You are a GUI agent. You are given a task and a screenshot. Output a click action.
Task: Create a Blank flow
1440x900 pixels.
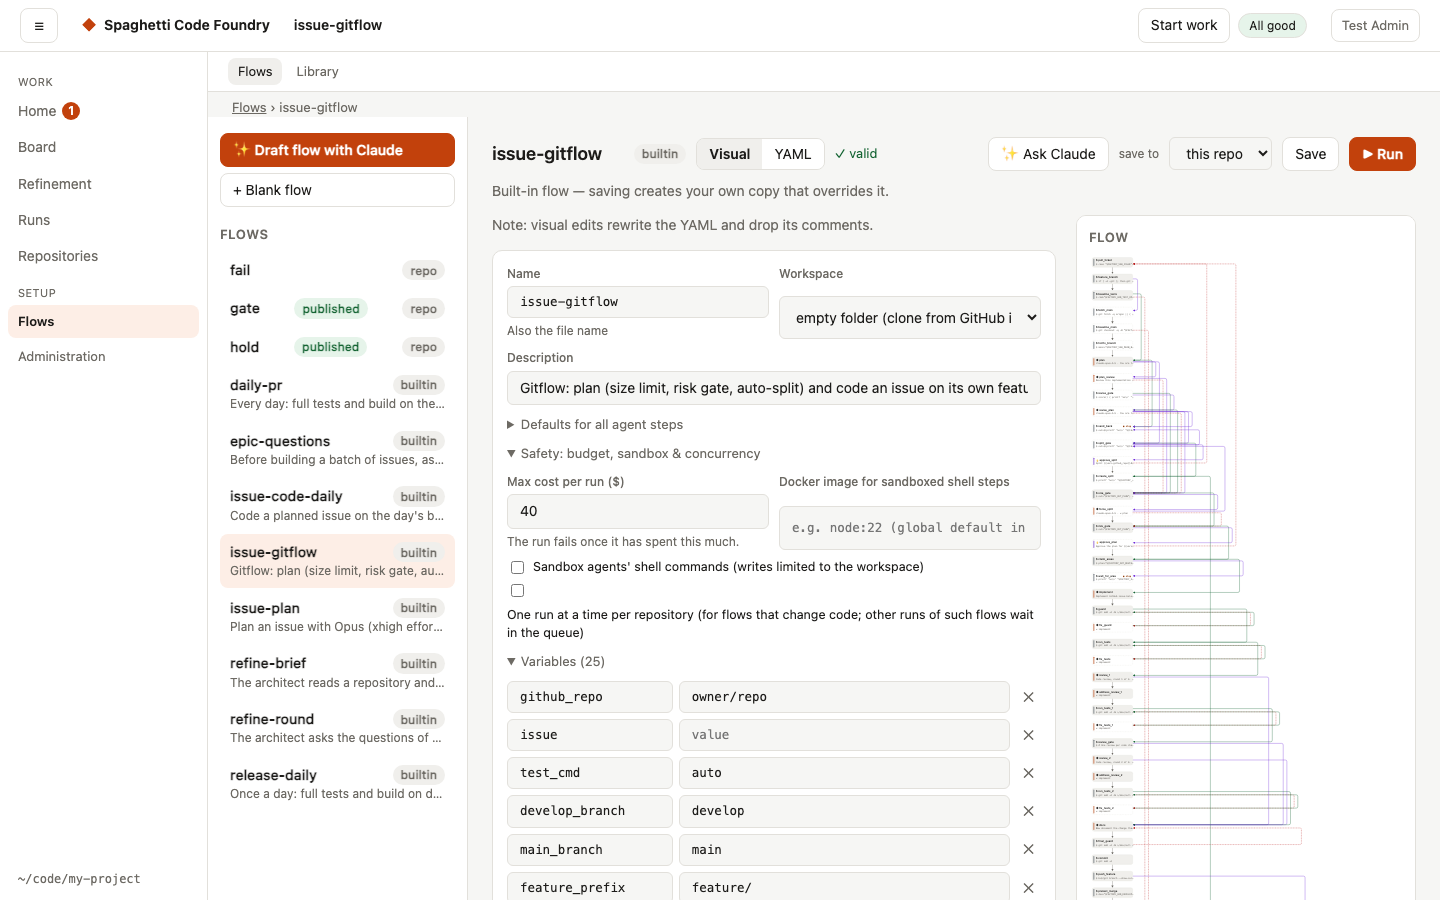tap(337, 190)
